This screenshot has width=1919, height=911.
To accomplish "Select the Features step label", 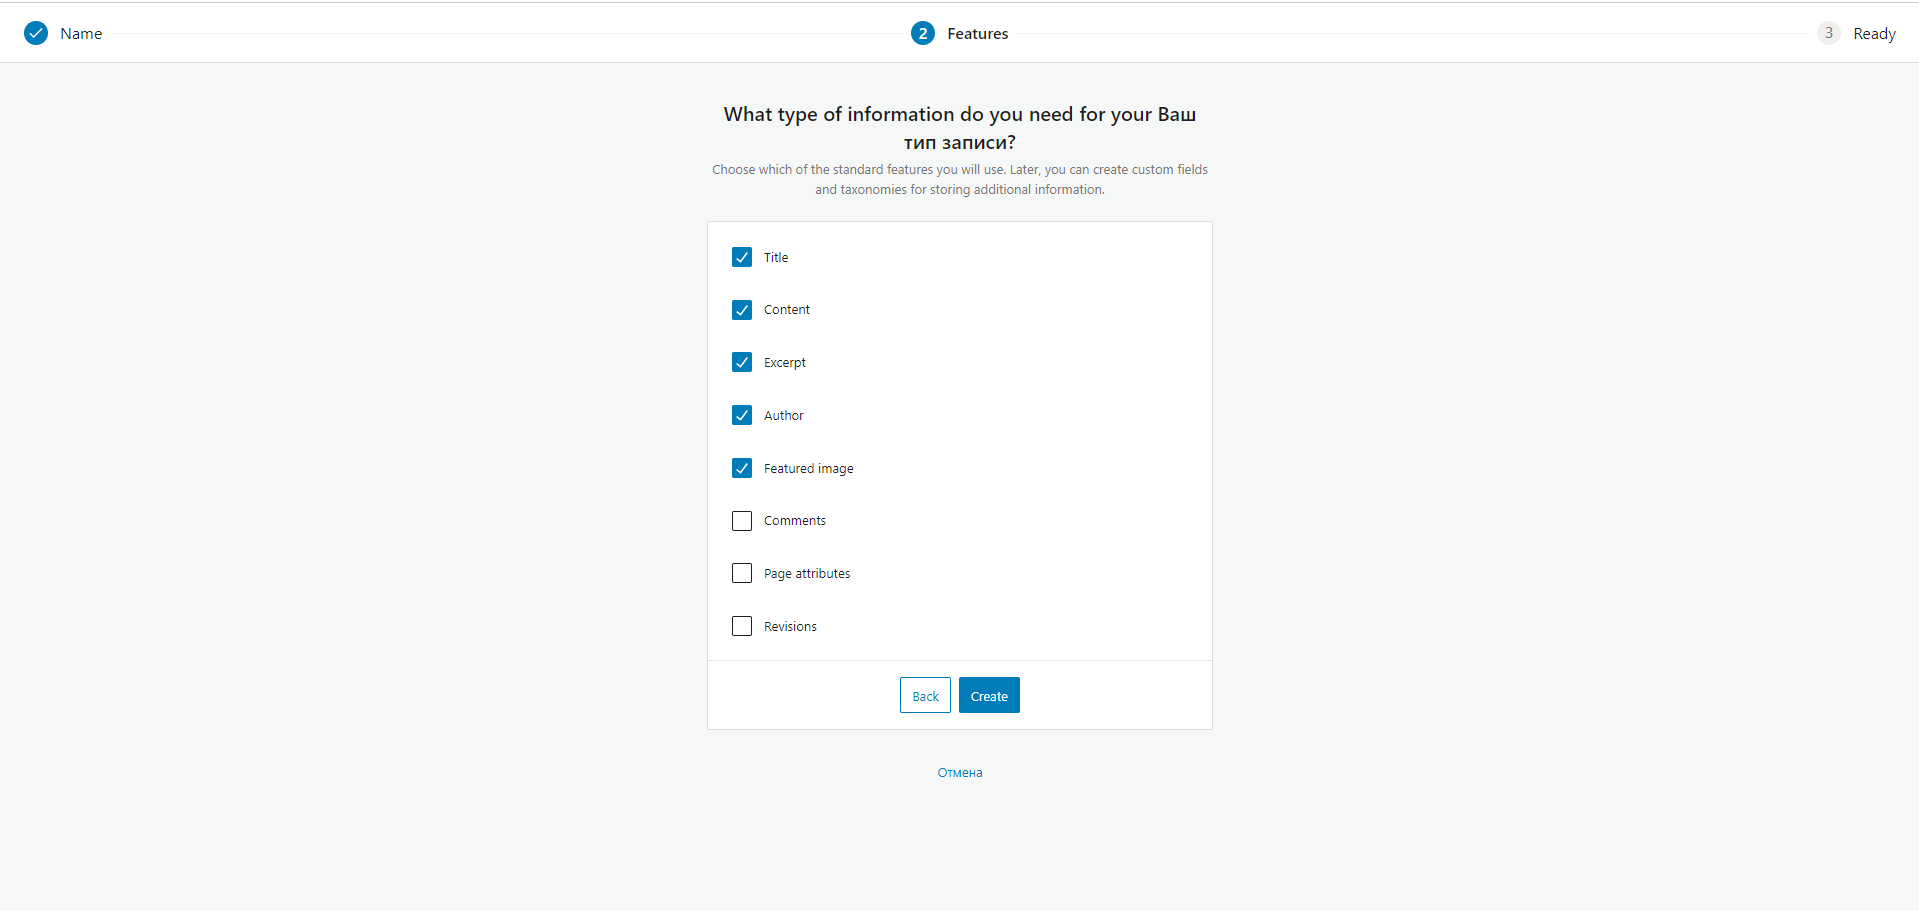I will click(978, 33).
